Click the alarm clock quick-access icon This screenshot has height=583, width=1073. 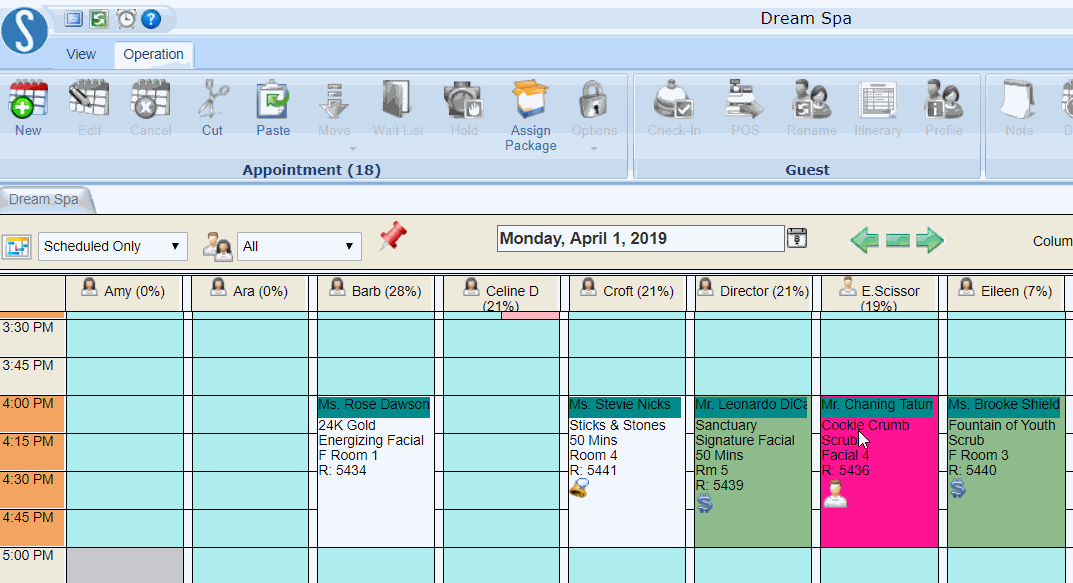126,18
